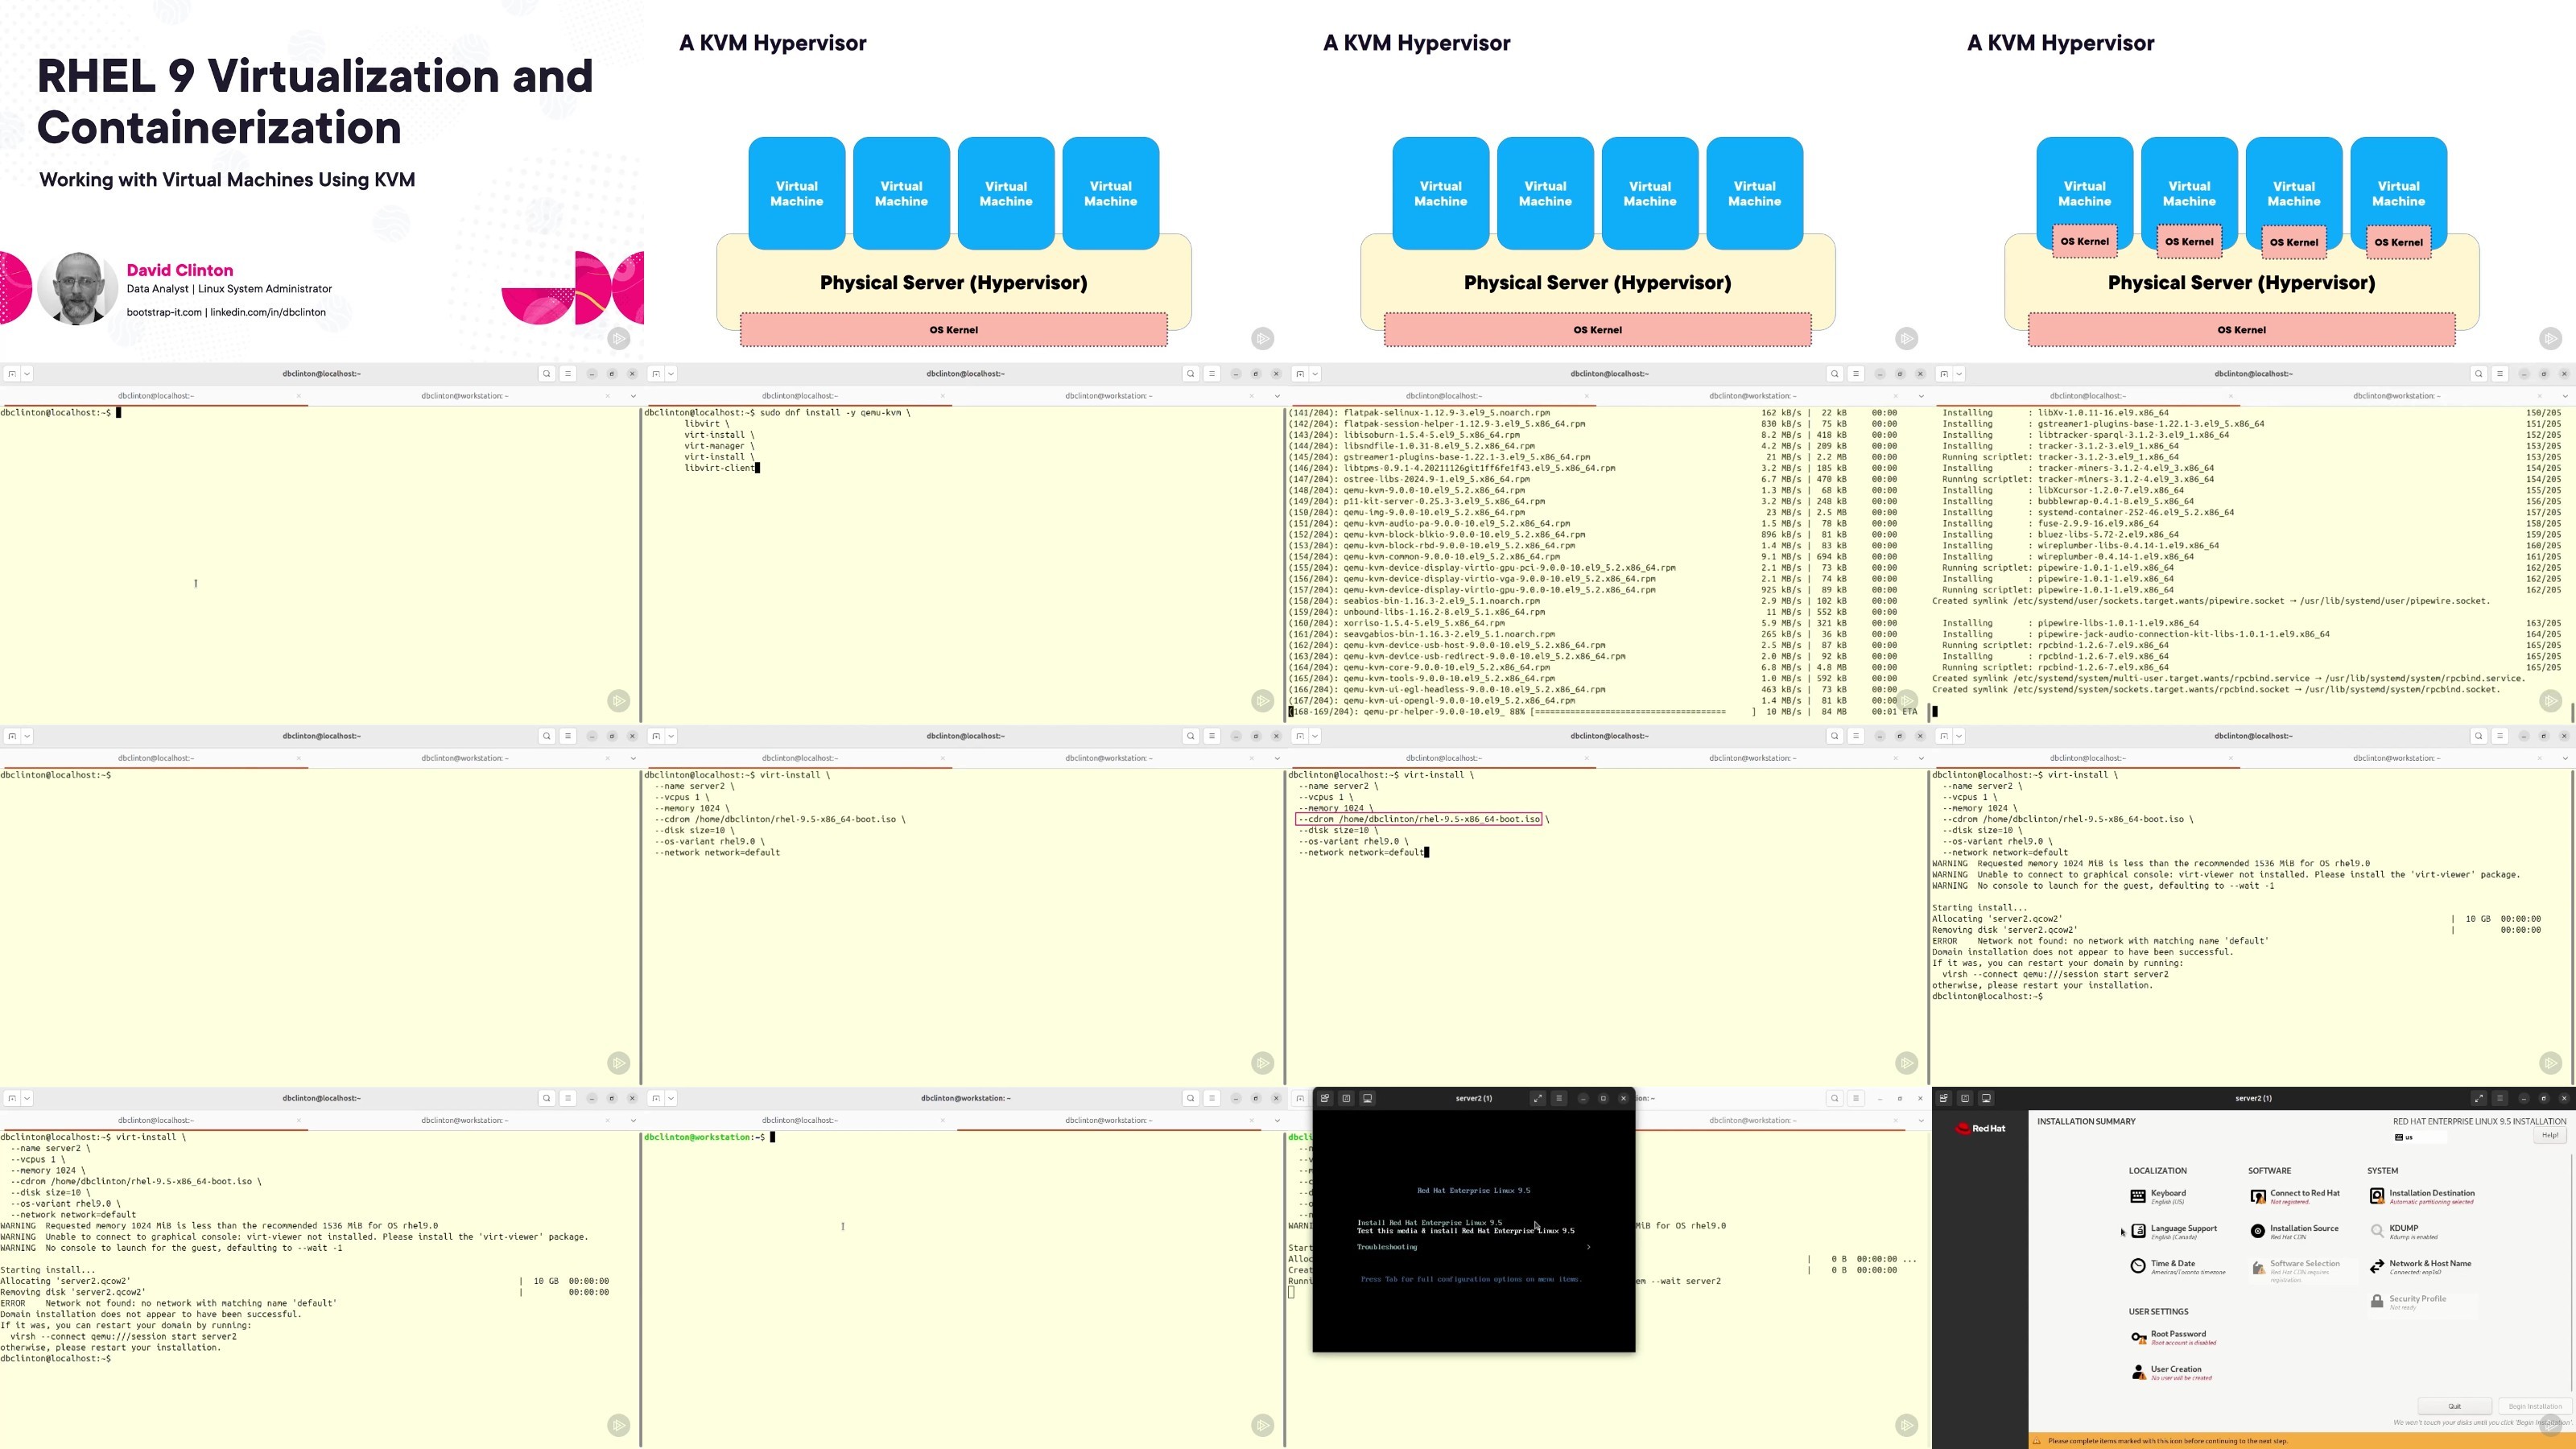Open hamburger menu in sudo dnf install terminal
2576x1449 pixels.
(x=1211, y=374)
